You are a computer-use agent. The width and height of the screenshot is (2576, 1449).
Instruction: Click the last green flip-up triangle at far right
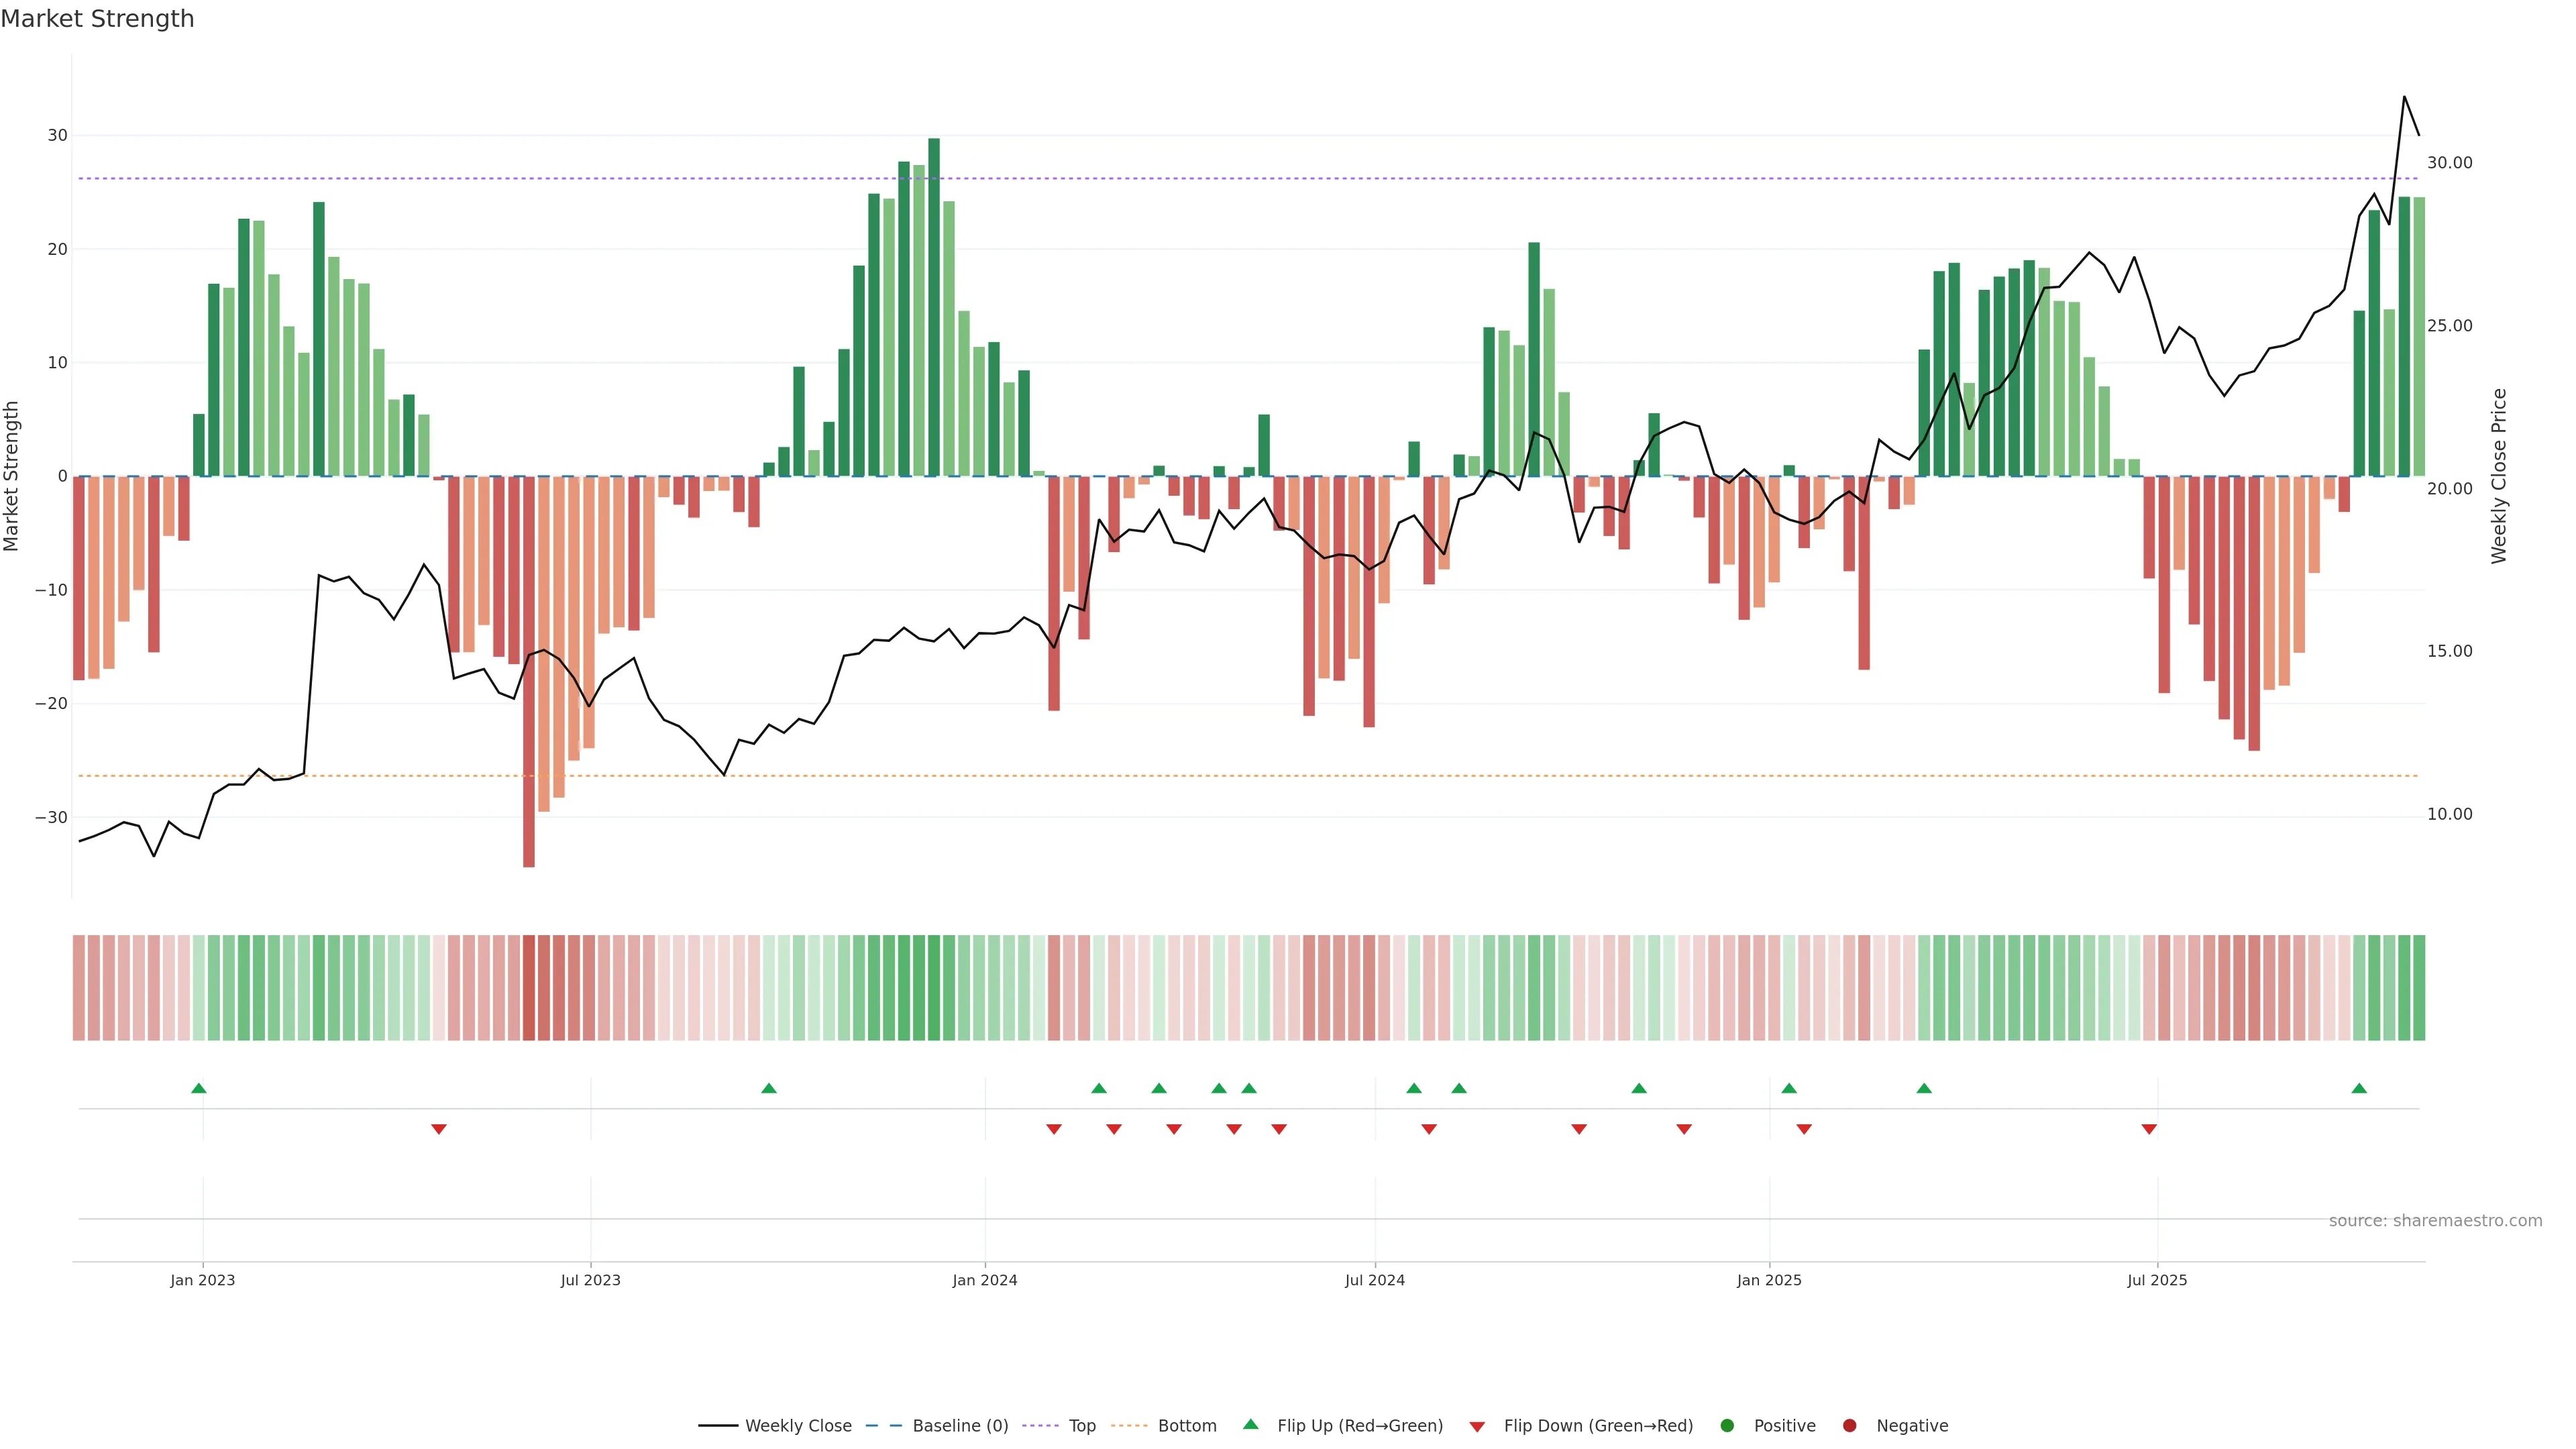pyautogui.click(x=2359, y=1088)
